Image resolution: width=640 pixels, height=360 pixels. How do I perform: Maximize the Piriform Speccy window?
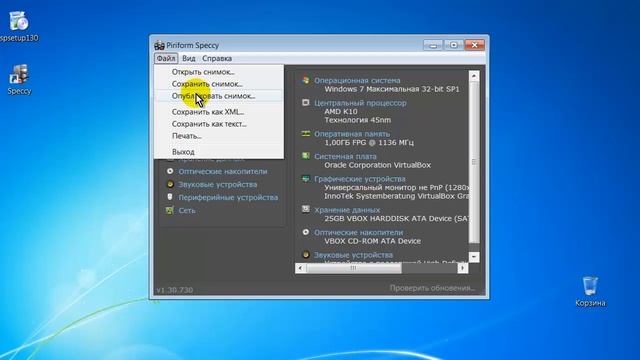[453, 45]
